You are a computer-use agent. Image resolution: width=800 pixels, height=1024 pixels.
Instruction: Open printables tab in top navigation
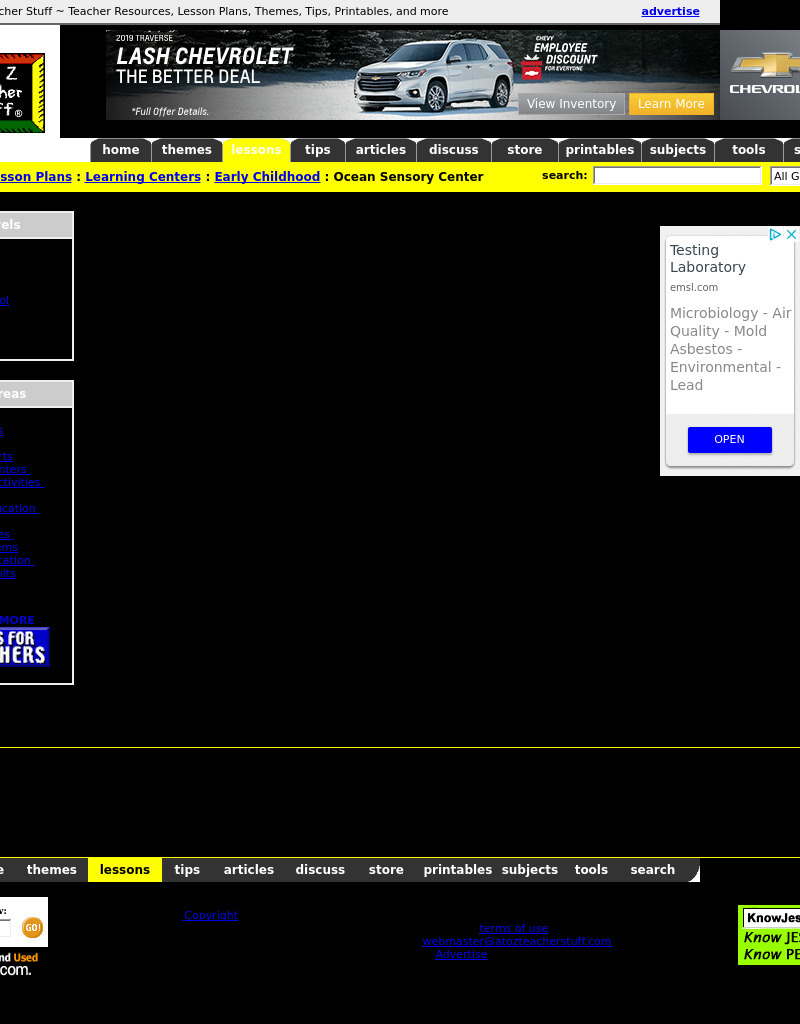[x=600, y=150]
